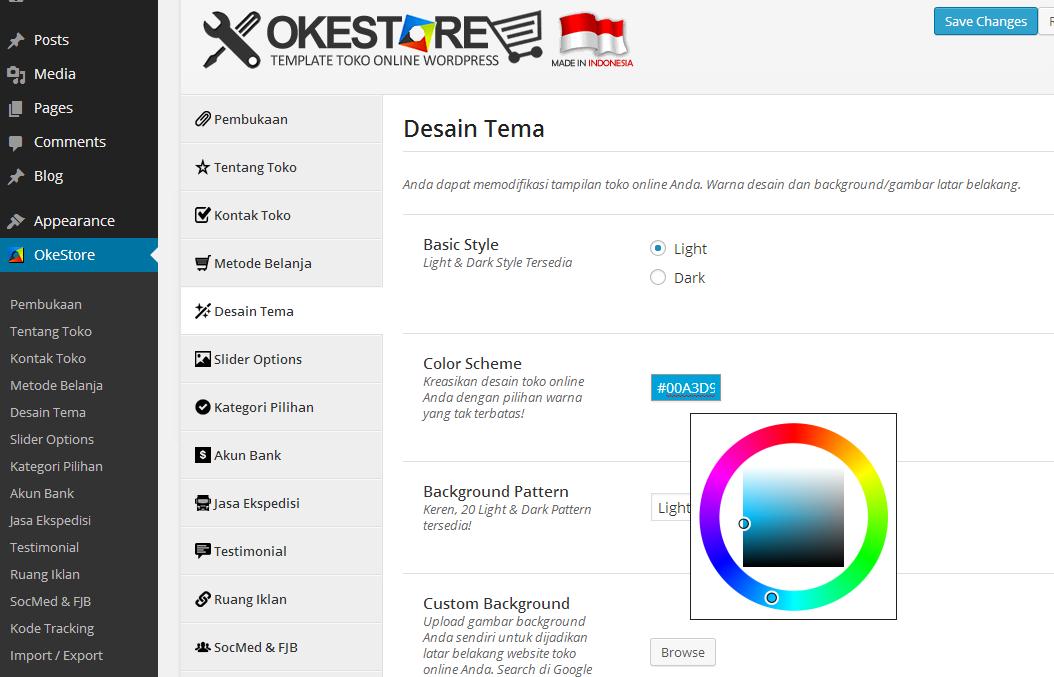The height and width of the screenshot is (677, 1054).
Task: Click Browse to upload custom background
Action: (x=683, y=652)
